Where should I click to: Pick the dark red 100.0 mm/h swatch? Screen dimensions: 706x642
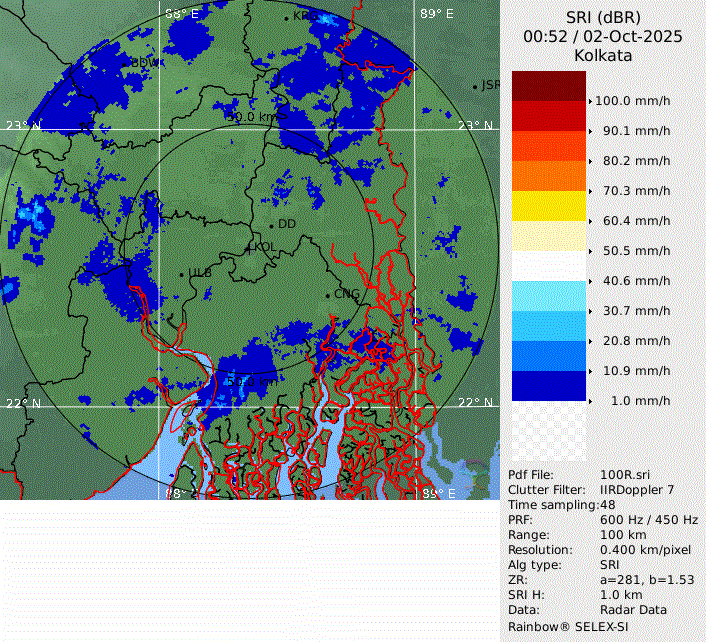point(548,86)
